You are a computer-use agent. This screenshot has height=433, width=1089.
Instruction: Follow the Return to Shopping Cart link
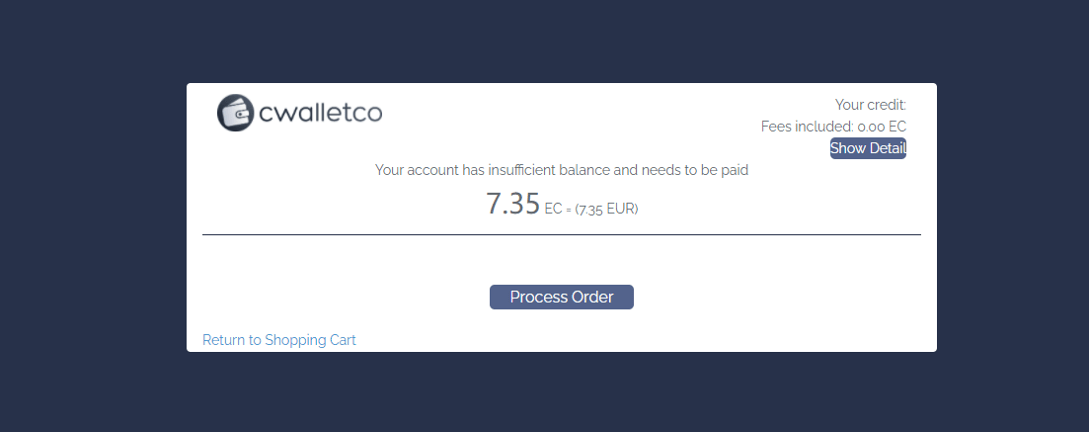(x=279, y=340)
